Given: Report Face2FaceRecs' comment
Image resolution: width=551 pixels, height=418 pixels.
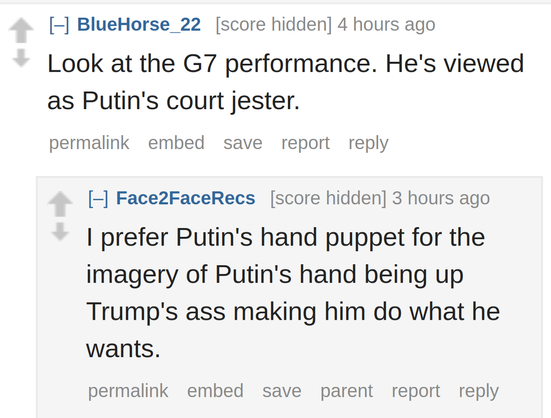Looking at the screenshot, I should click(x=416, y=391).
